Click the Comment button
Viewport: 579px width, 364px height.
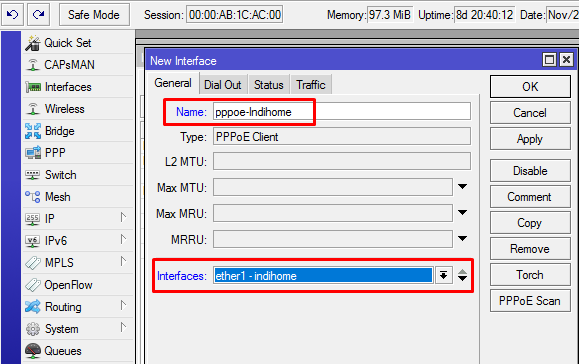[530, 197]
